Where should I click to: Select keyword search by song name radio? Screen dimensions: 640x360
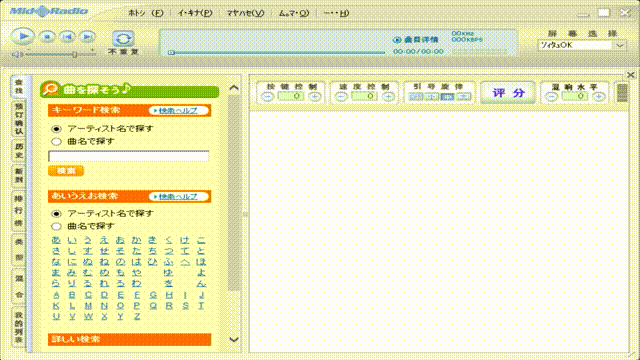pos(56,142)
